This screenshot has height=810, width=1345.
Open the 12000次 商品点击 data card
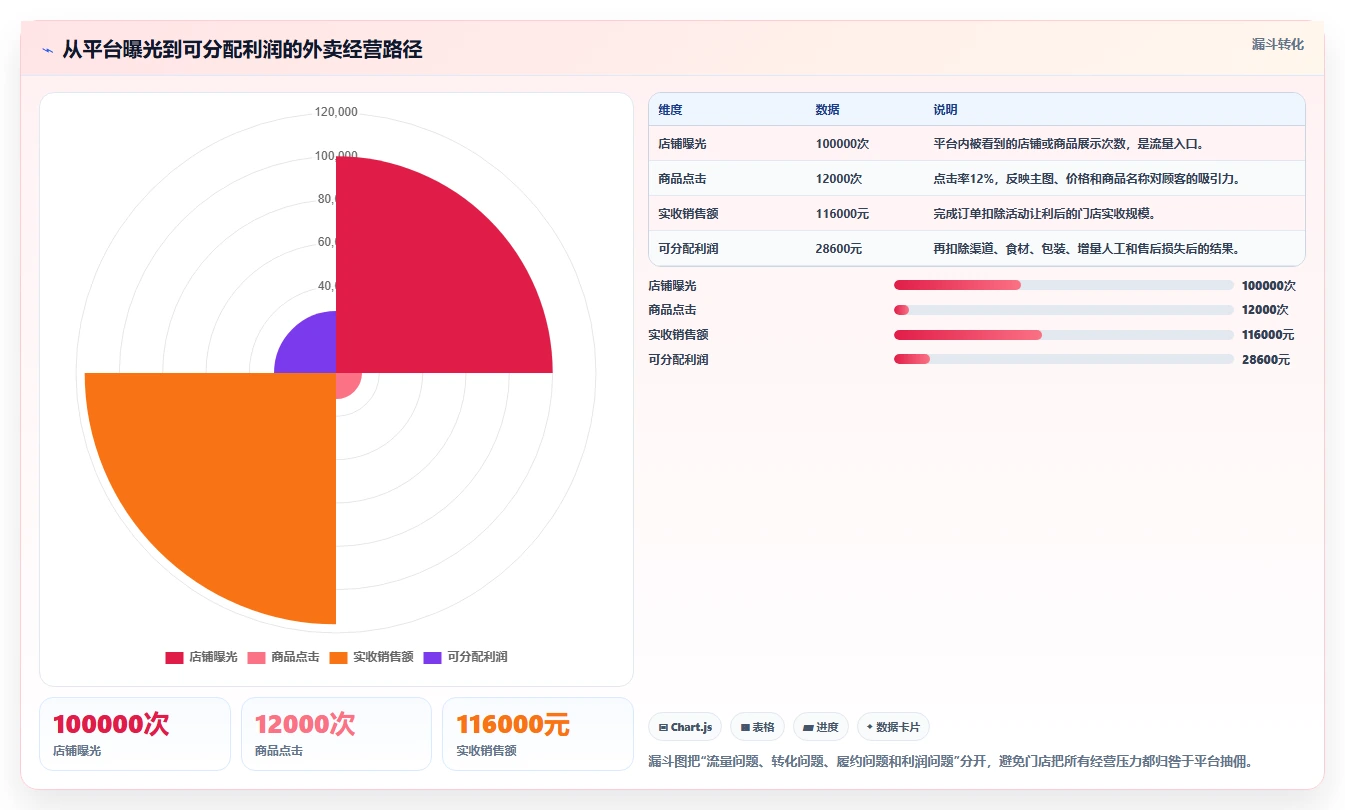(336, 734)
